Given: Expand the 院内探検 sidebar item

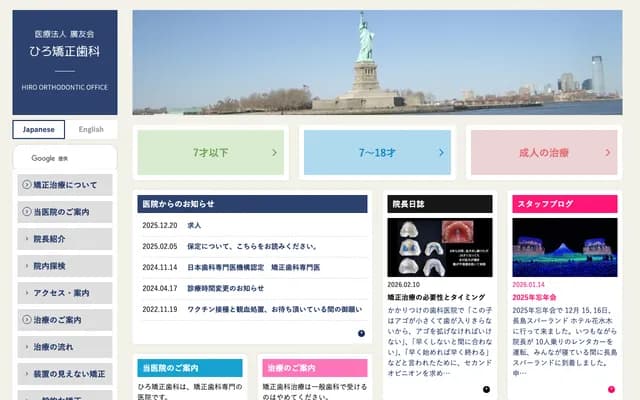Looking at the screenshot, I should pos(65,266).
